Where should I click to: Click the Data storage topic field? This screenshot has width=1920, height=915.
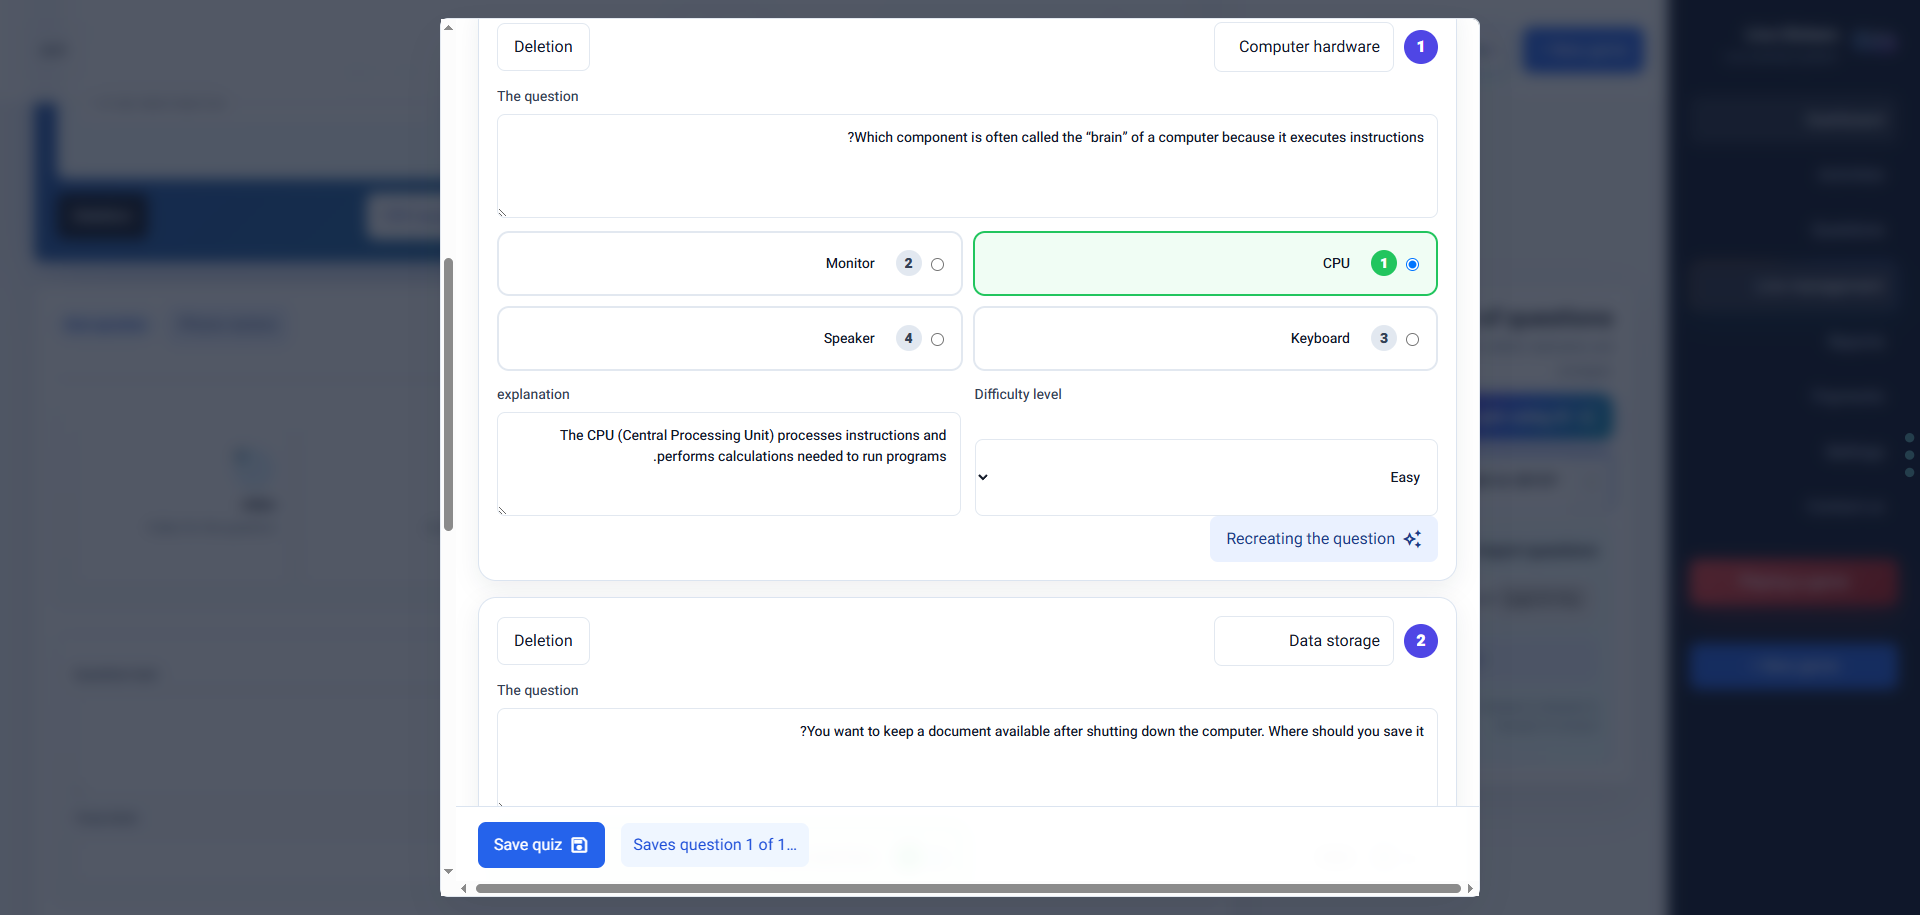coord(1303,641)
